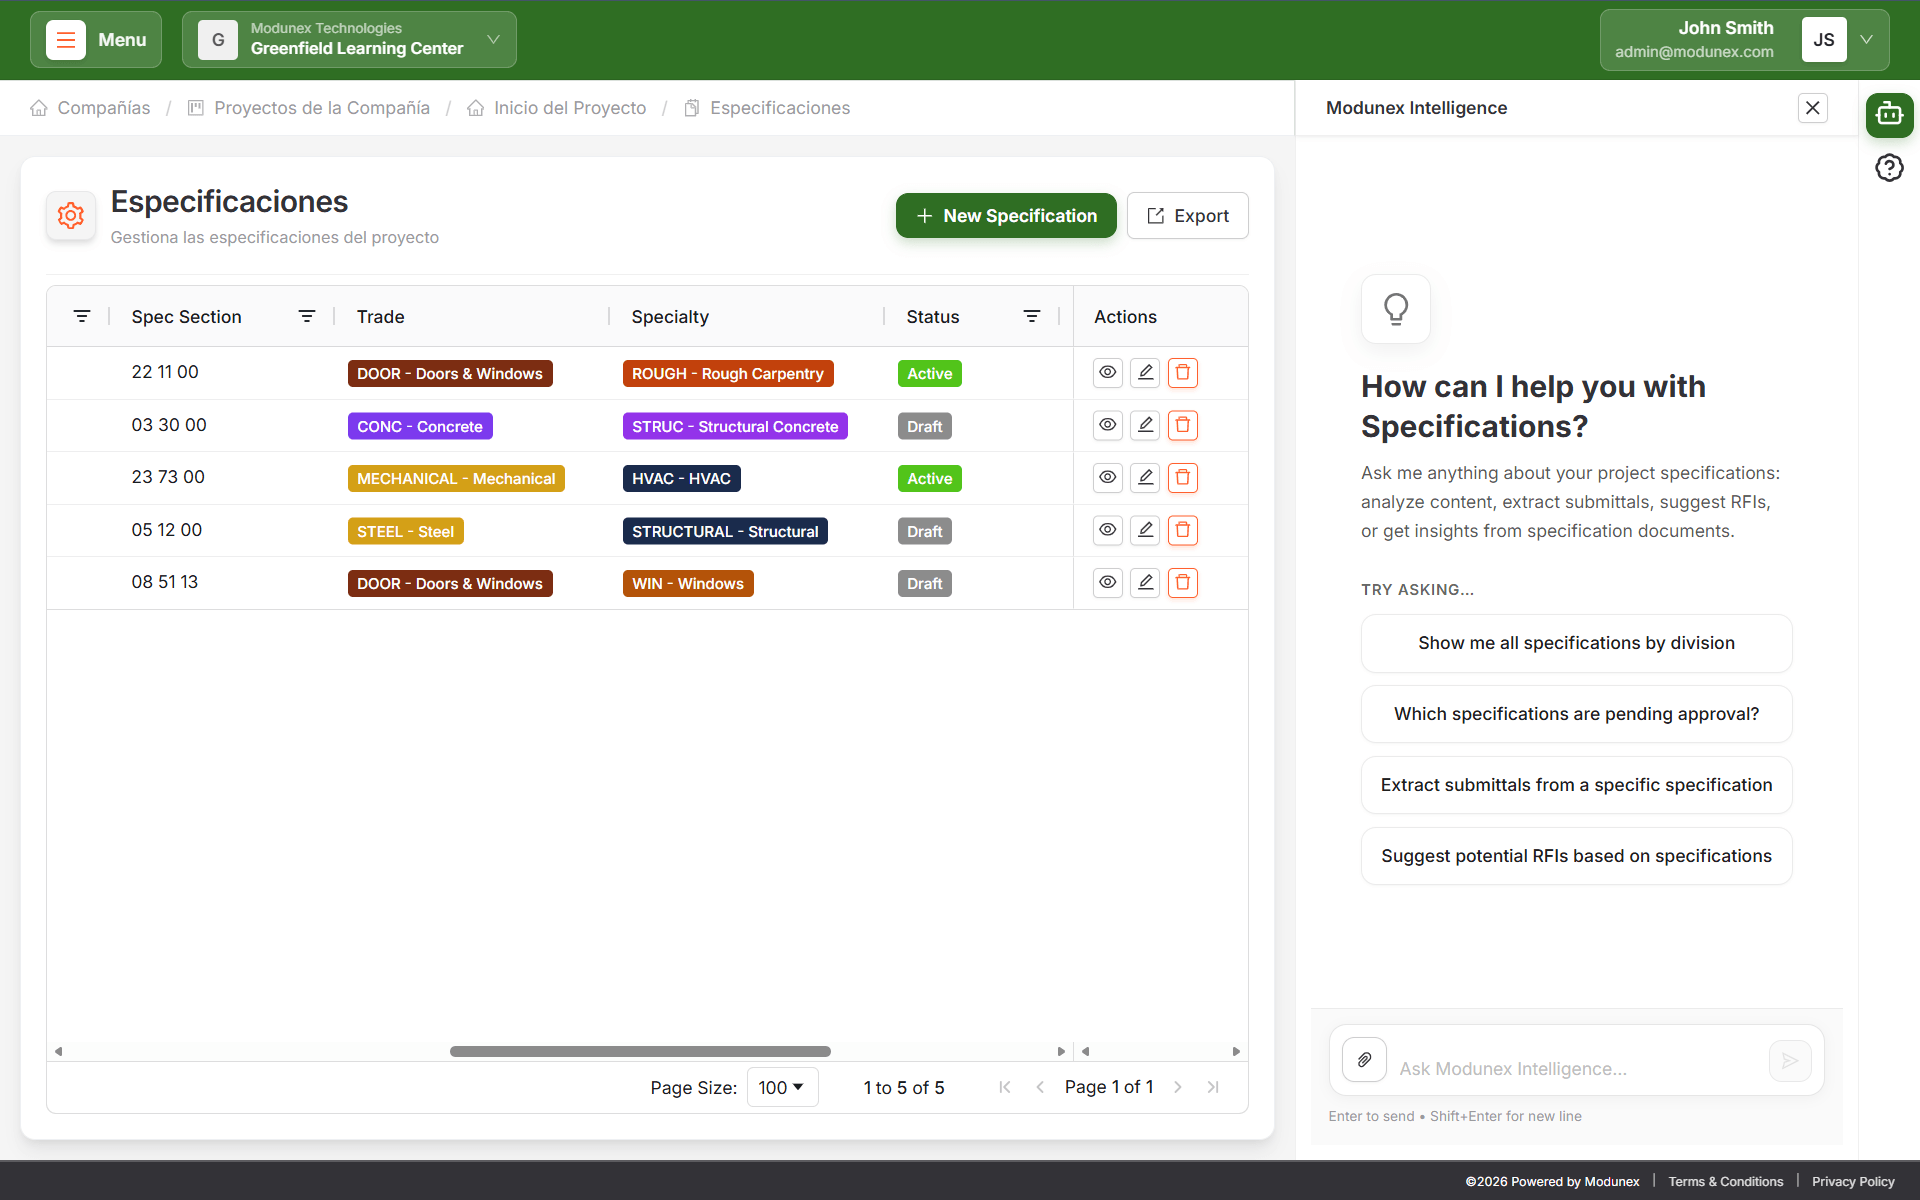Click the paperclip attachment icon in chat
1920x1200 pixels.
click(x=1364, y=1060)
